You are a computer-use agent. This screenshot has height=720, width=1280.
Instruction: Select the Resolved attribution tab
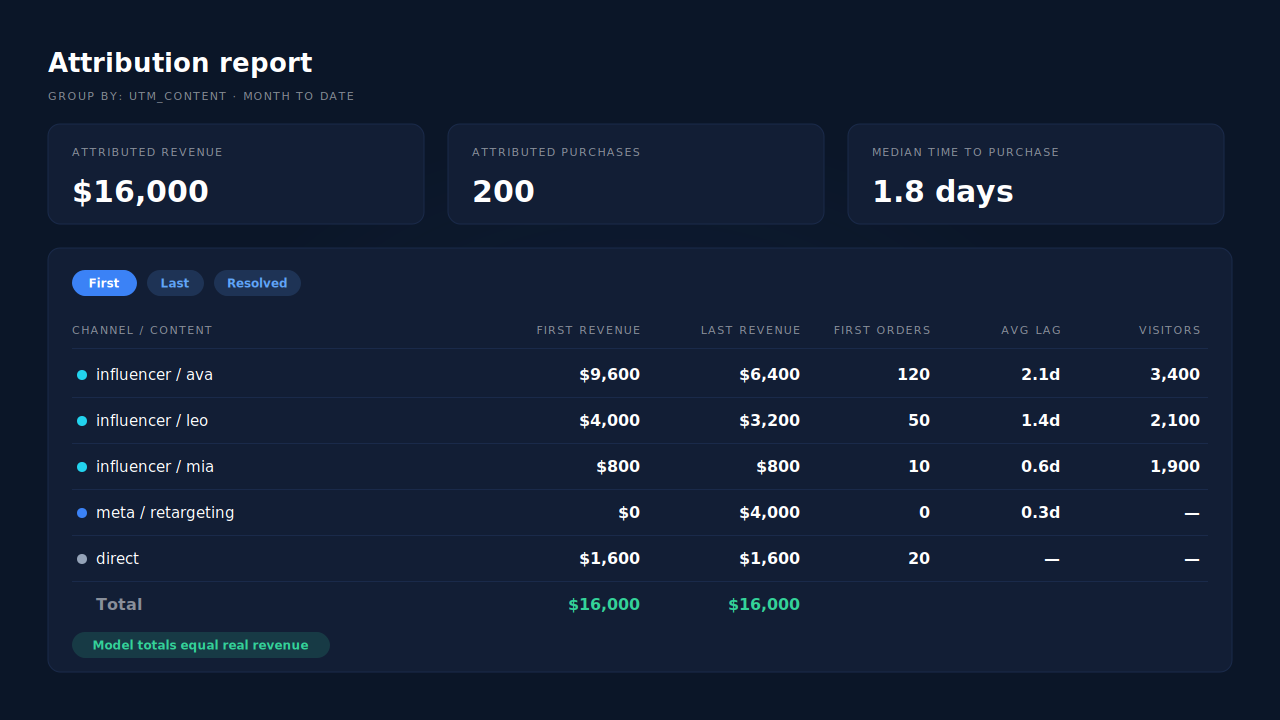coord(257,283)
